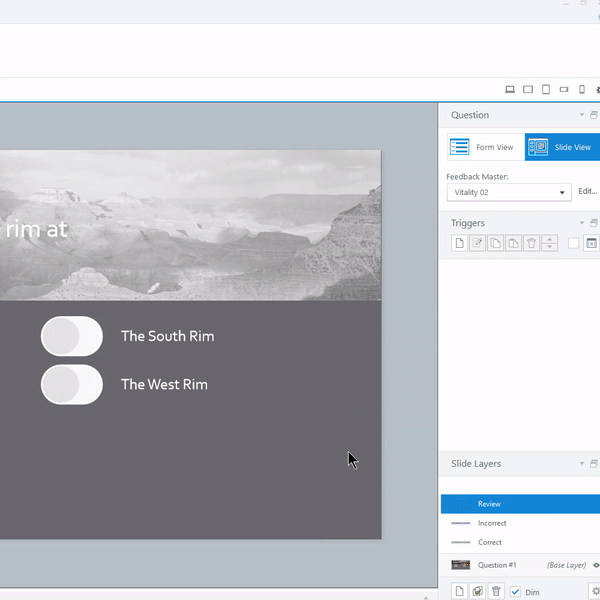Delete the selected slide layer
This screenshot has width=600, height=600.
click(496, 591)
